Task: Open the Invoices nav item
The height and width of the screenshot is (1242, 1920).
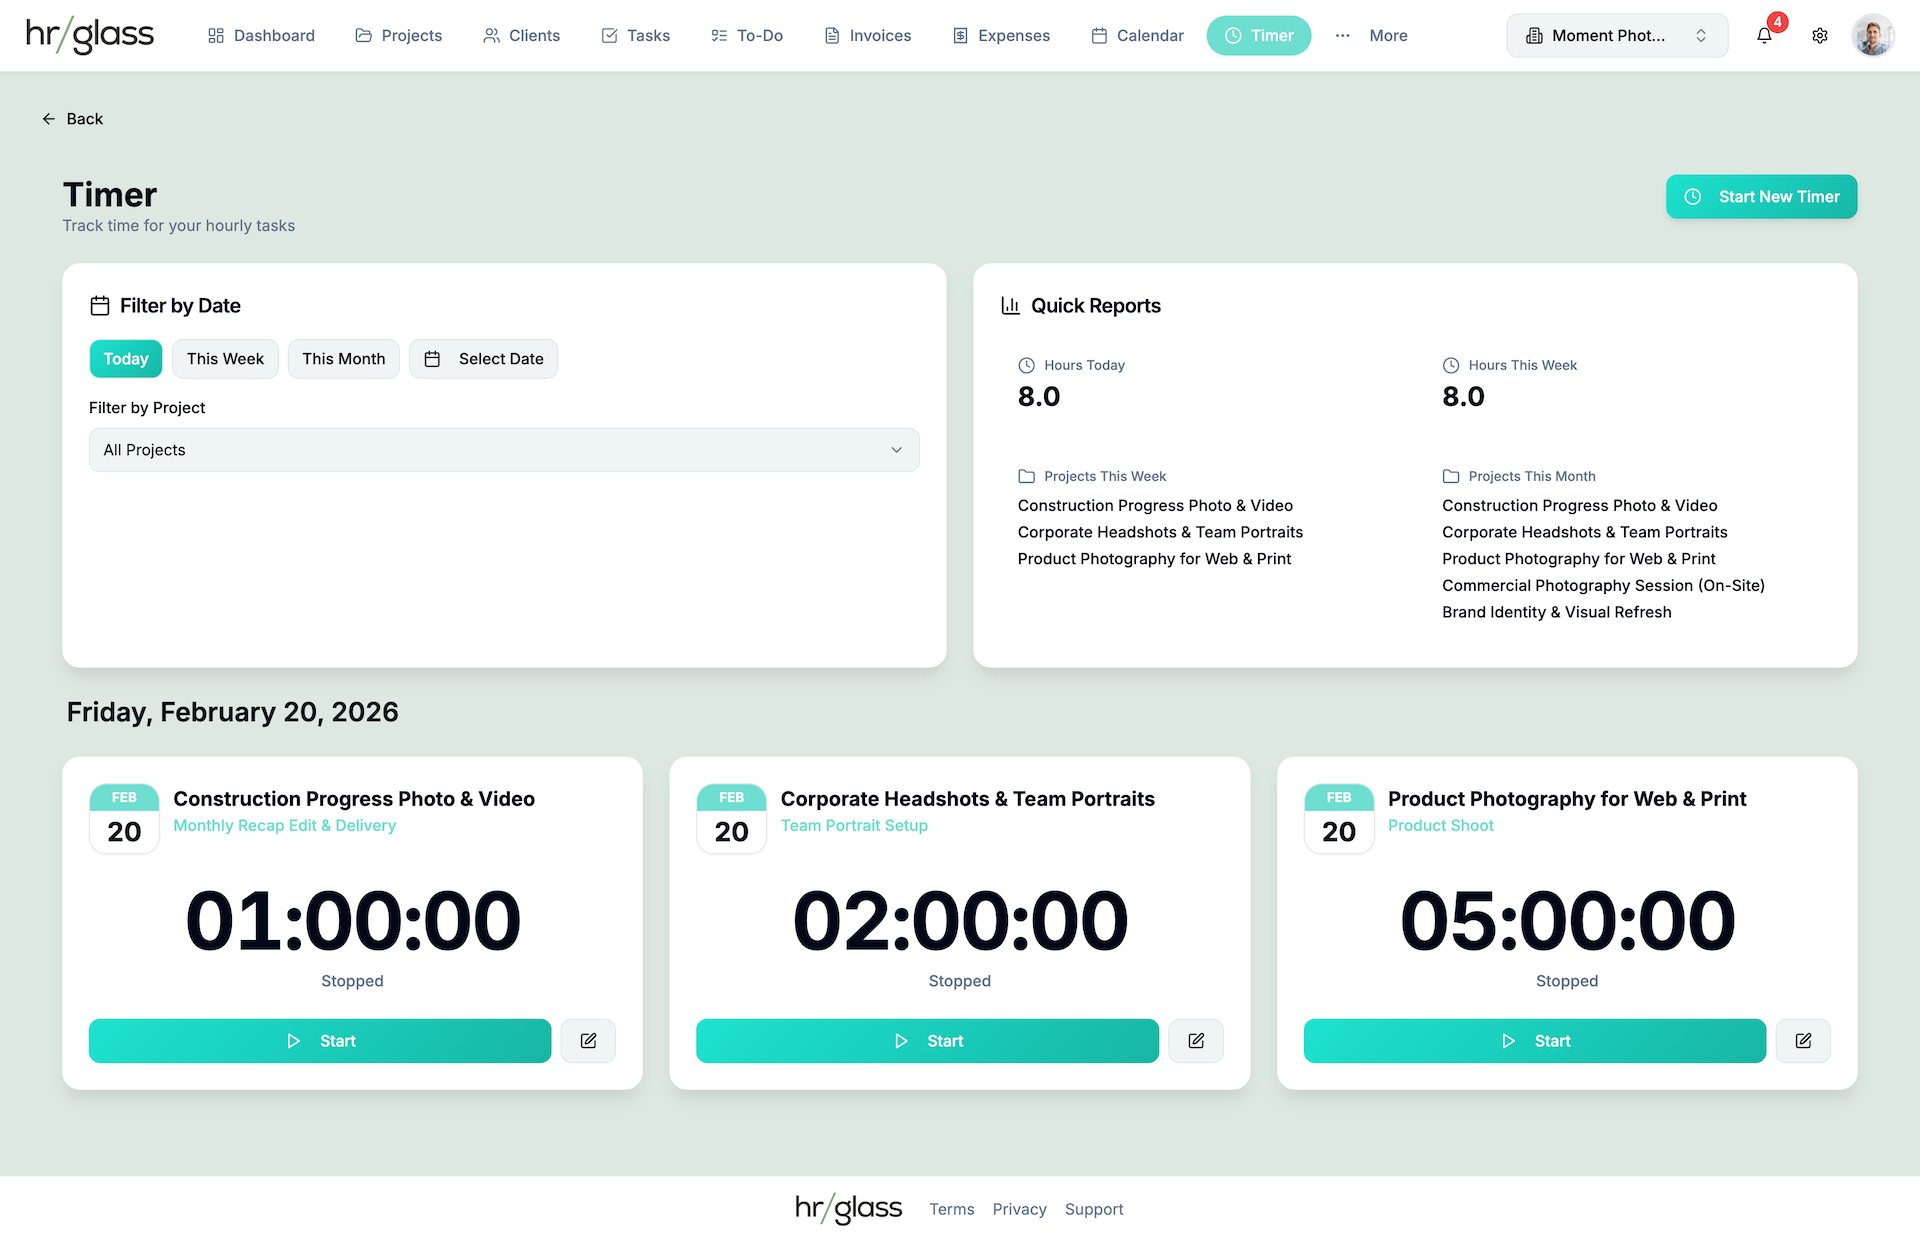Action: click(x=867, y=36)
